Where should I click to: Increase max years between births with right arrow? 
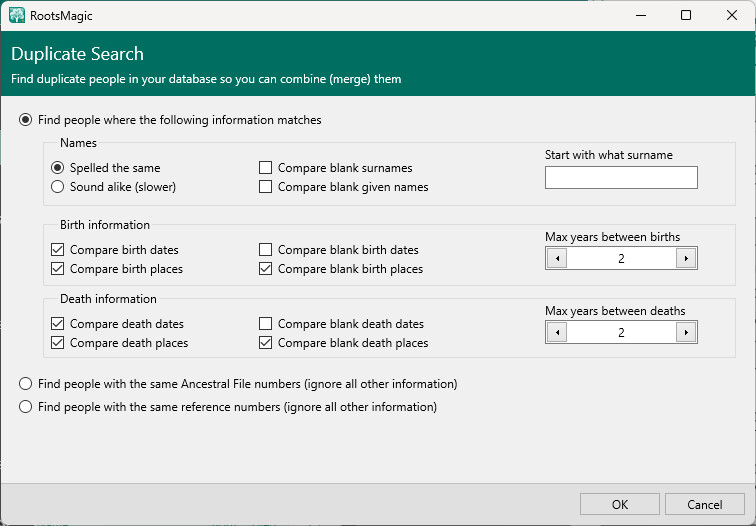pos(685,258)
